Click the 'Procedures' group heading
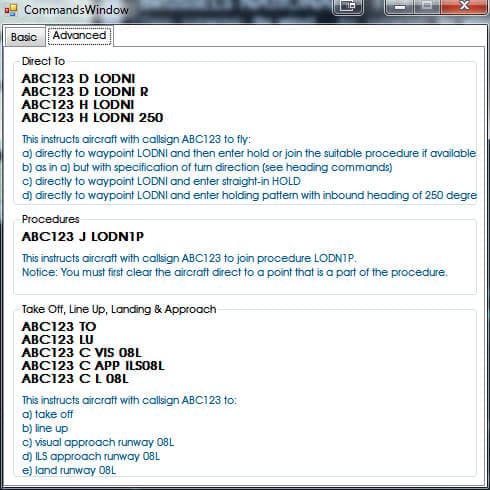 51,219
